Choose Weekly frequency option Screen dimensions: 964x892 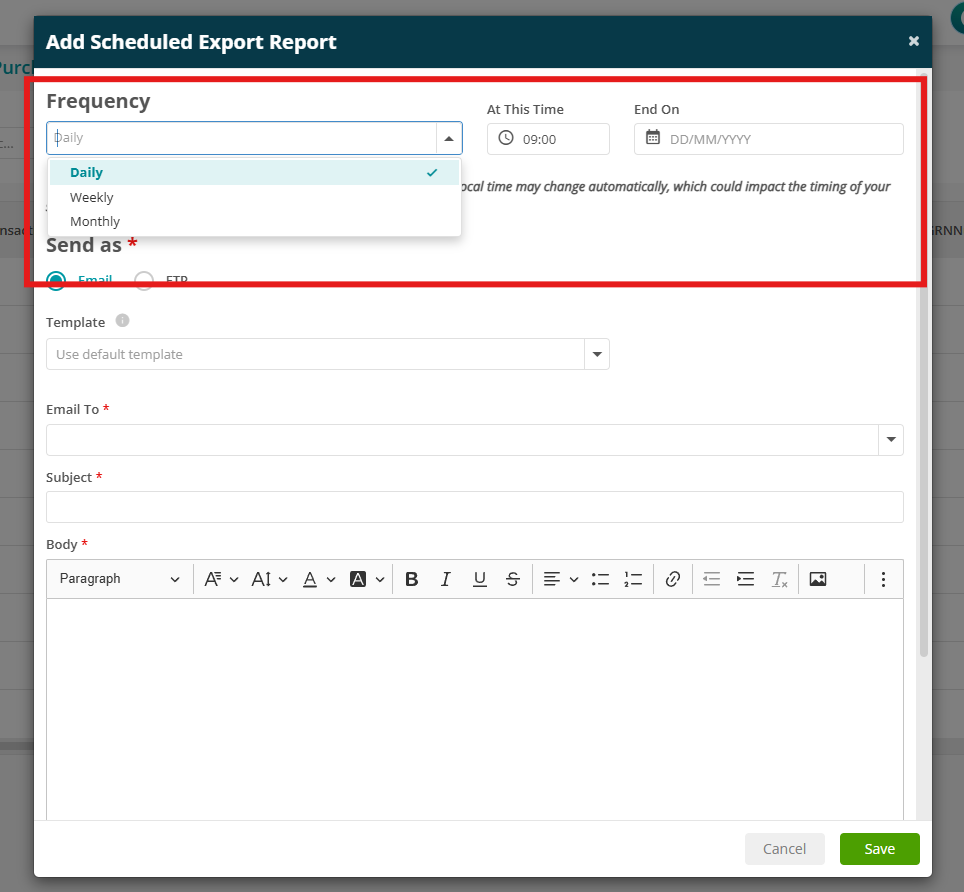(x=254, y=197)
